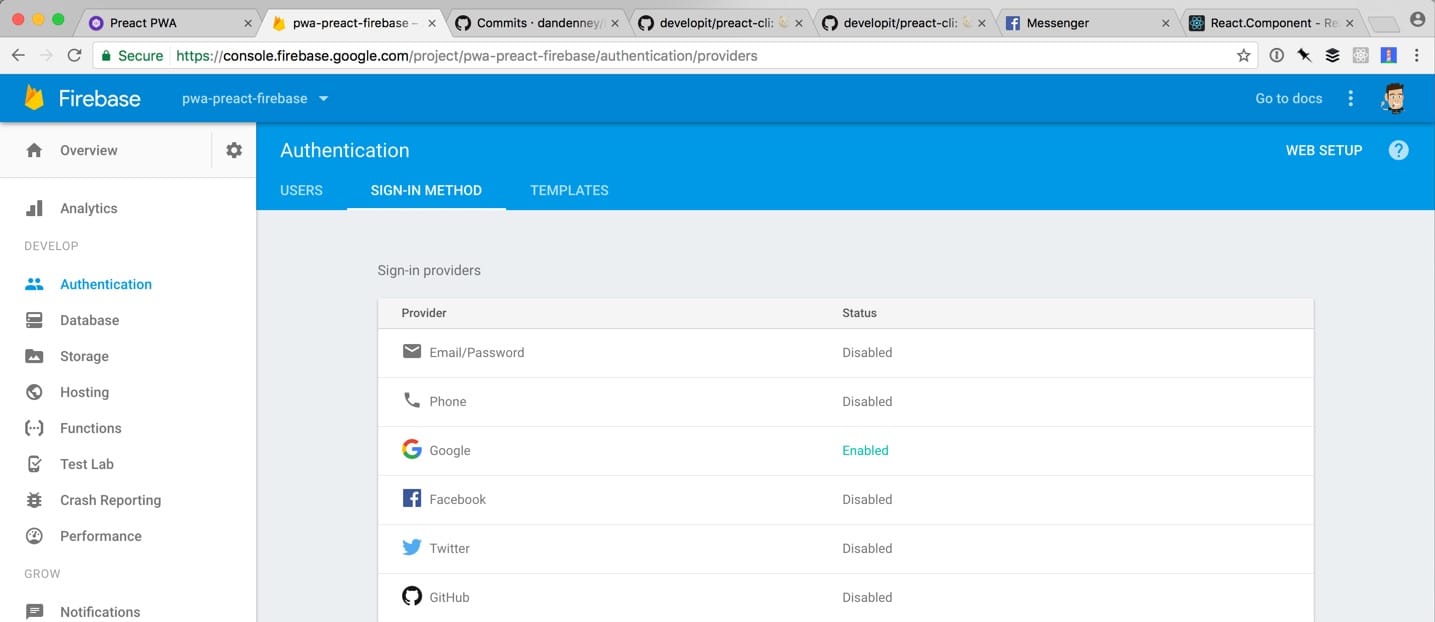The width and height of the screenshot is (1435, 622).
Task: Switch to Messenger browser tab
Action: point(1088,22)
